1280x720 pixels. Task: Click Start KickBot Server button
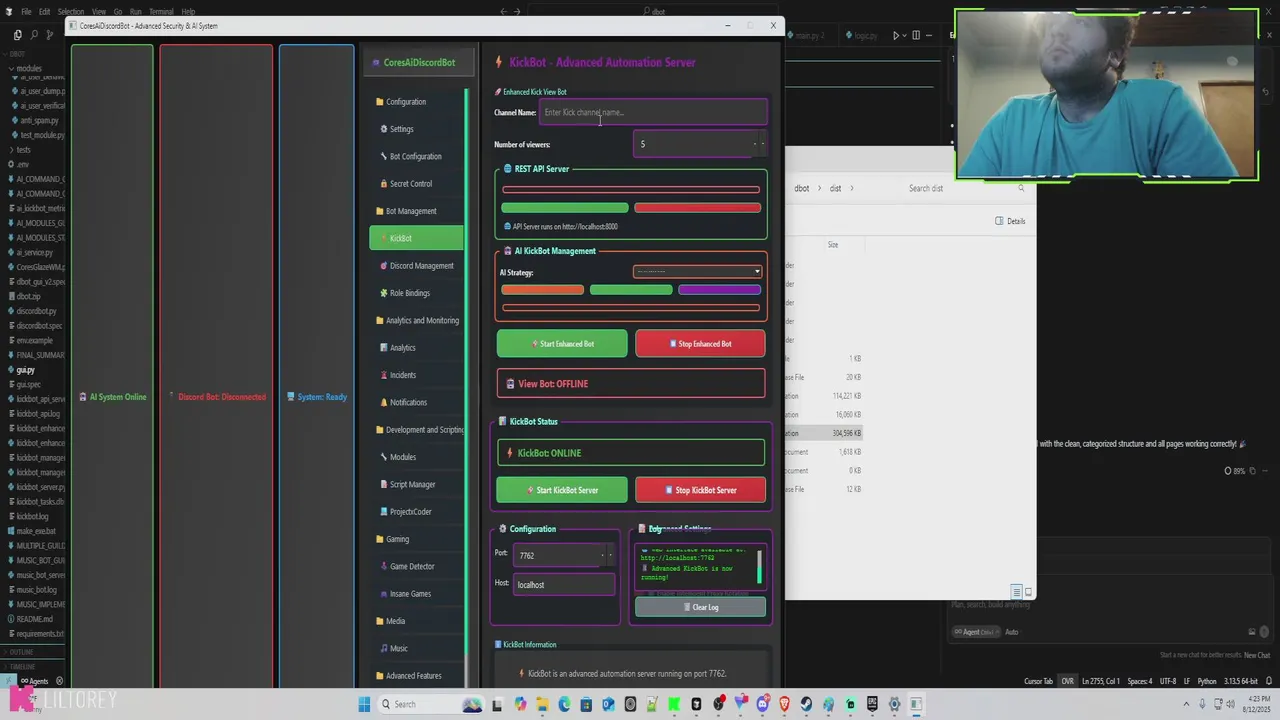tap(562, 490)
